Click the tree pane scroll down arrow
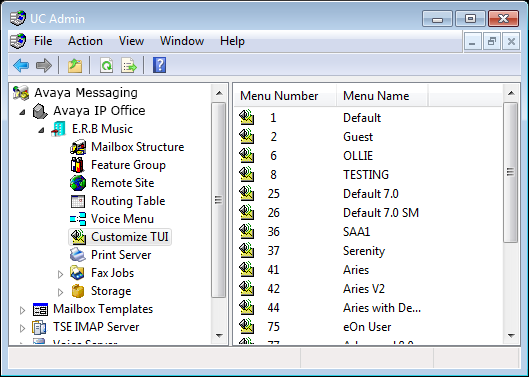529x377 pixels. coord(219,335)
